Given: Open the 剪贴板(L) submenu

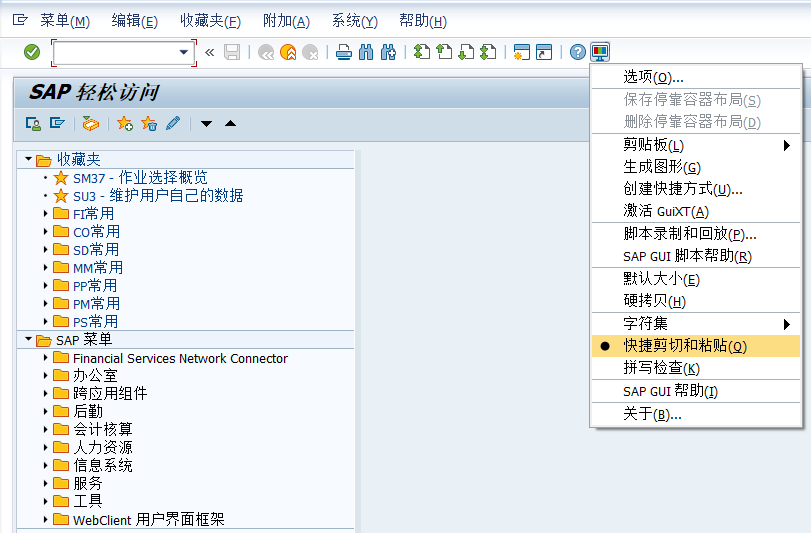Looking at the screenshot, I should tap(696, 145).
